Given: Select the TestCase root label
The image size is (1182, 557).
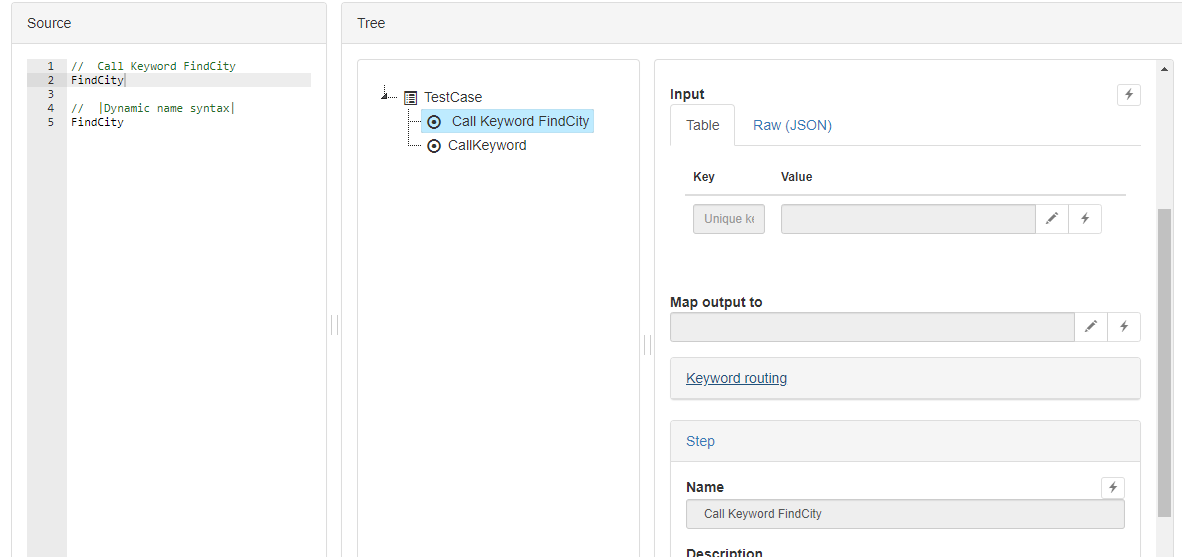Looking at the screenshot, I should pos(453,97).
